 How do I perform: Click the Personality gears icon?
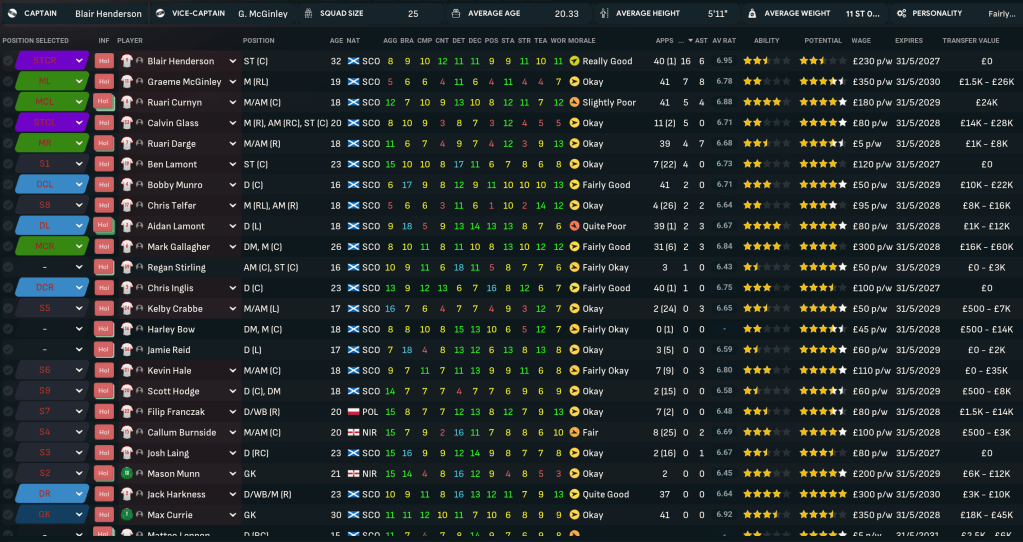pos(874,14)
